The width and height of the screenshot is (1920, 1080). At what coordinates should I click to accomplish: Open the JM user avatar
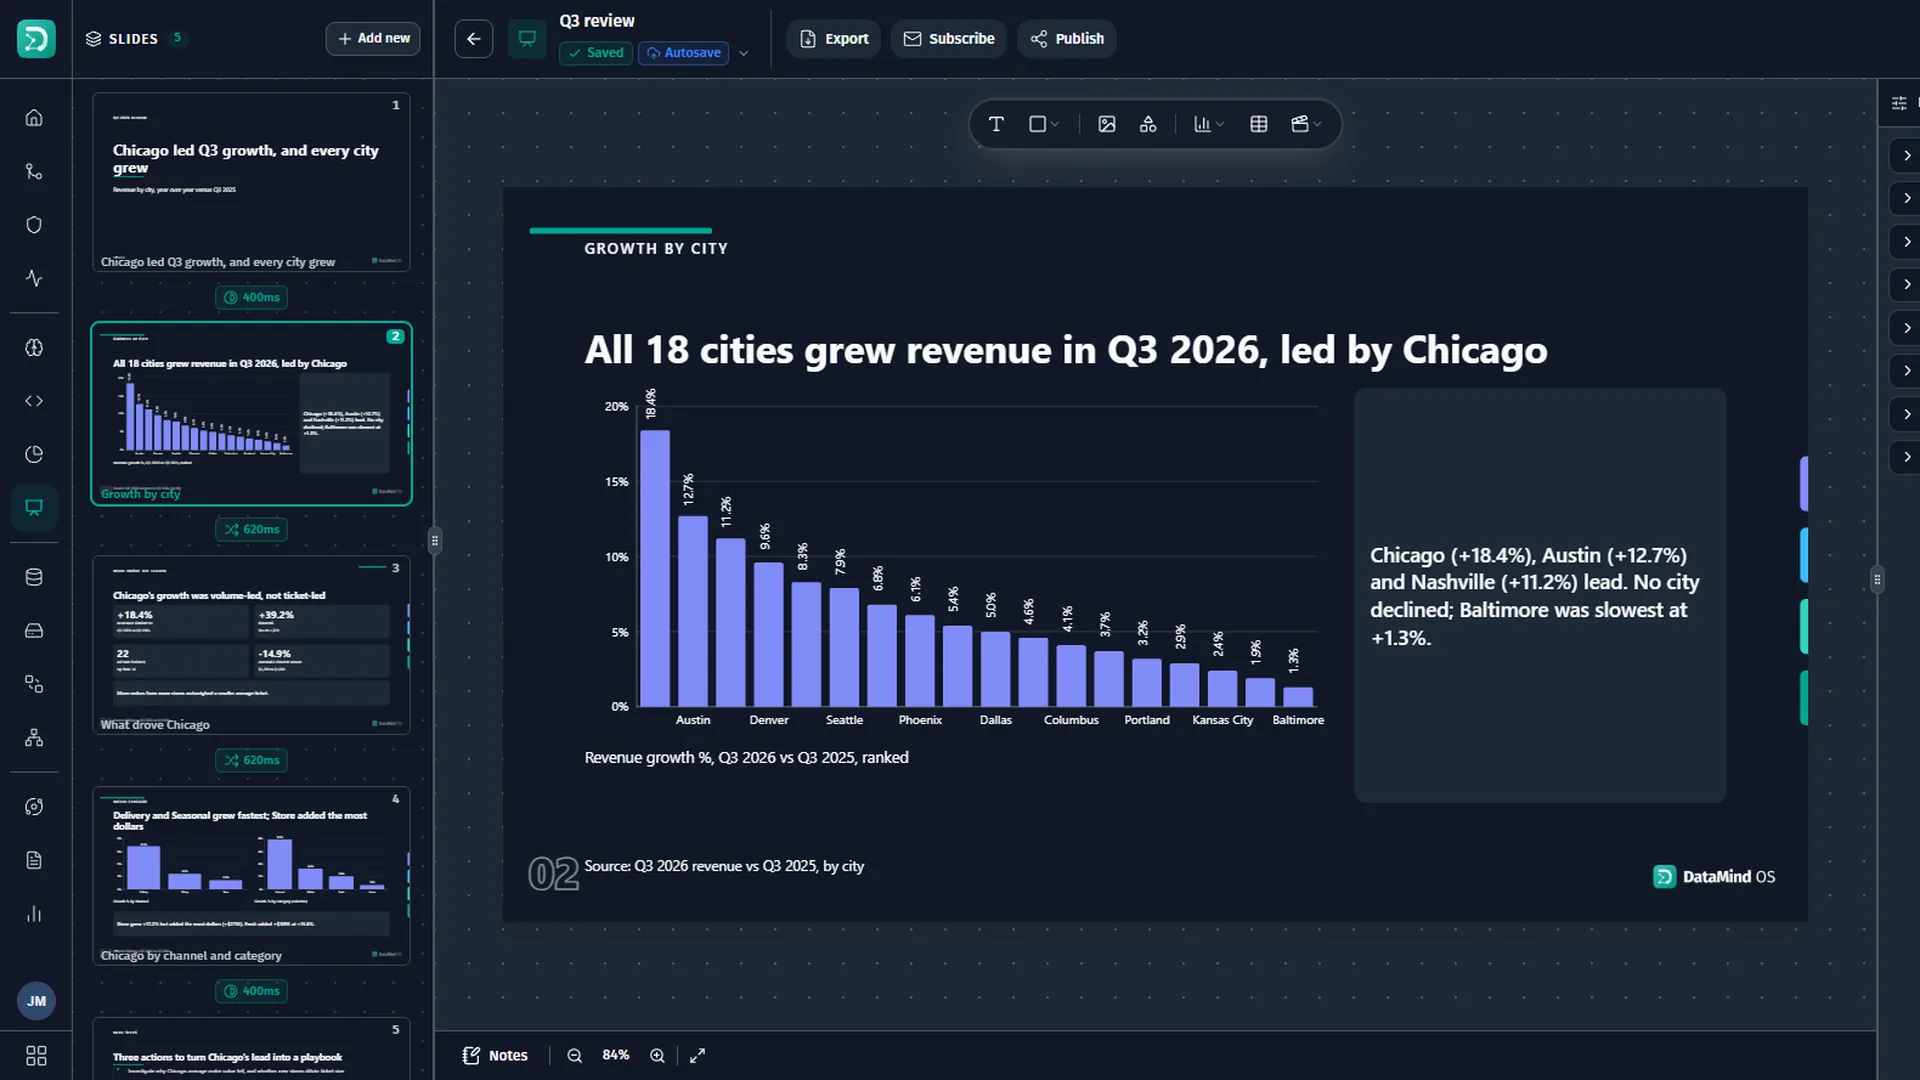(x=36, y=1001)
